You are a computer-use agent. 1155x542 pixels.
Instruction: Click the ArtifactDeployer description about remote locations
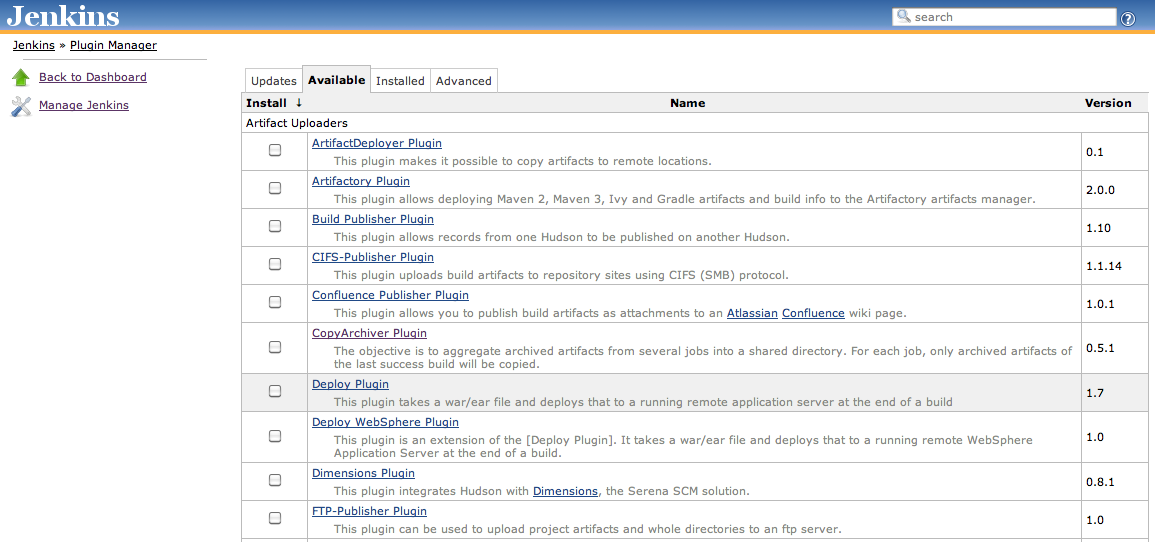522,161
